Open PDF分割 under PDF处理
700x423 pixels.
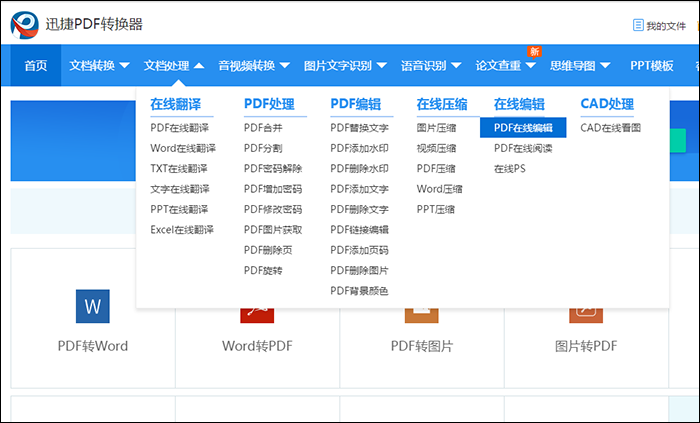tap(263, 148)
